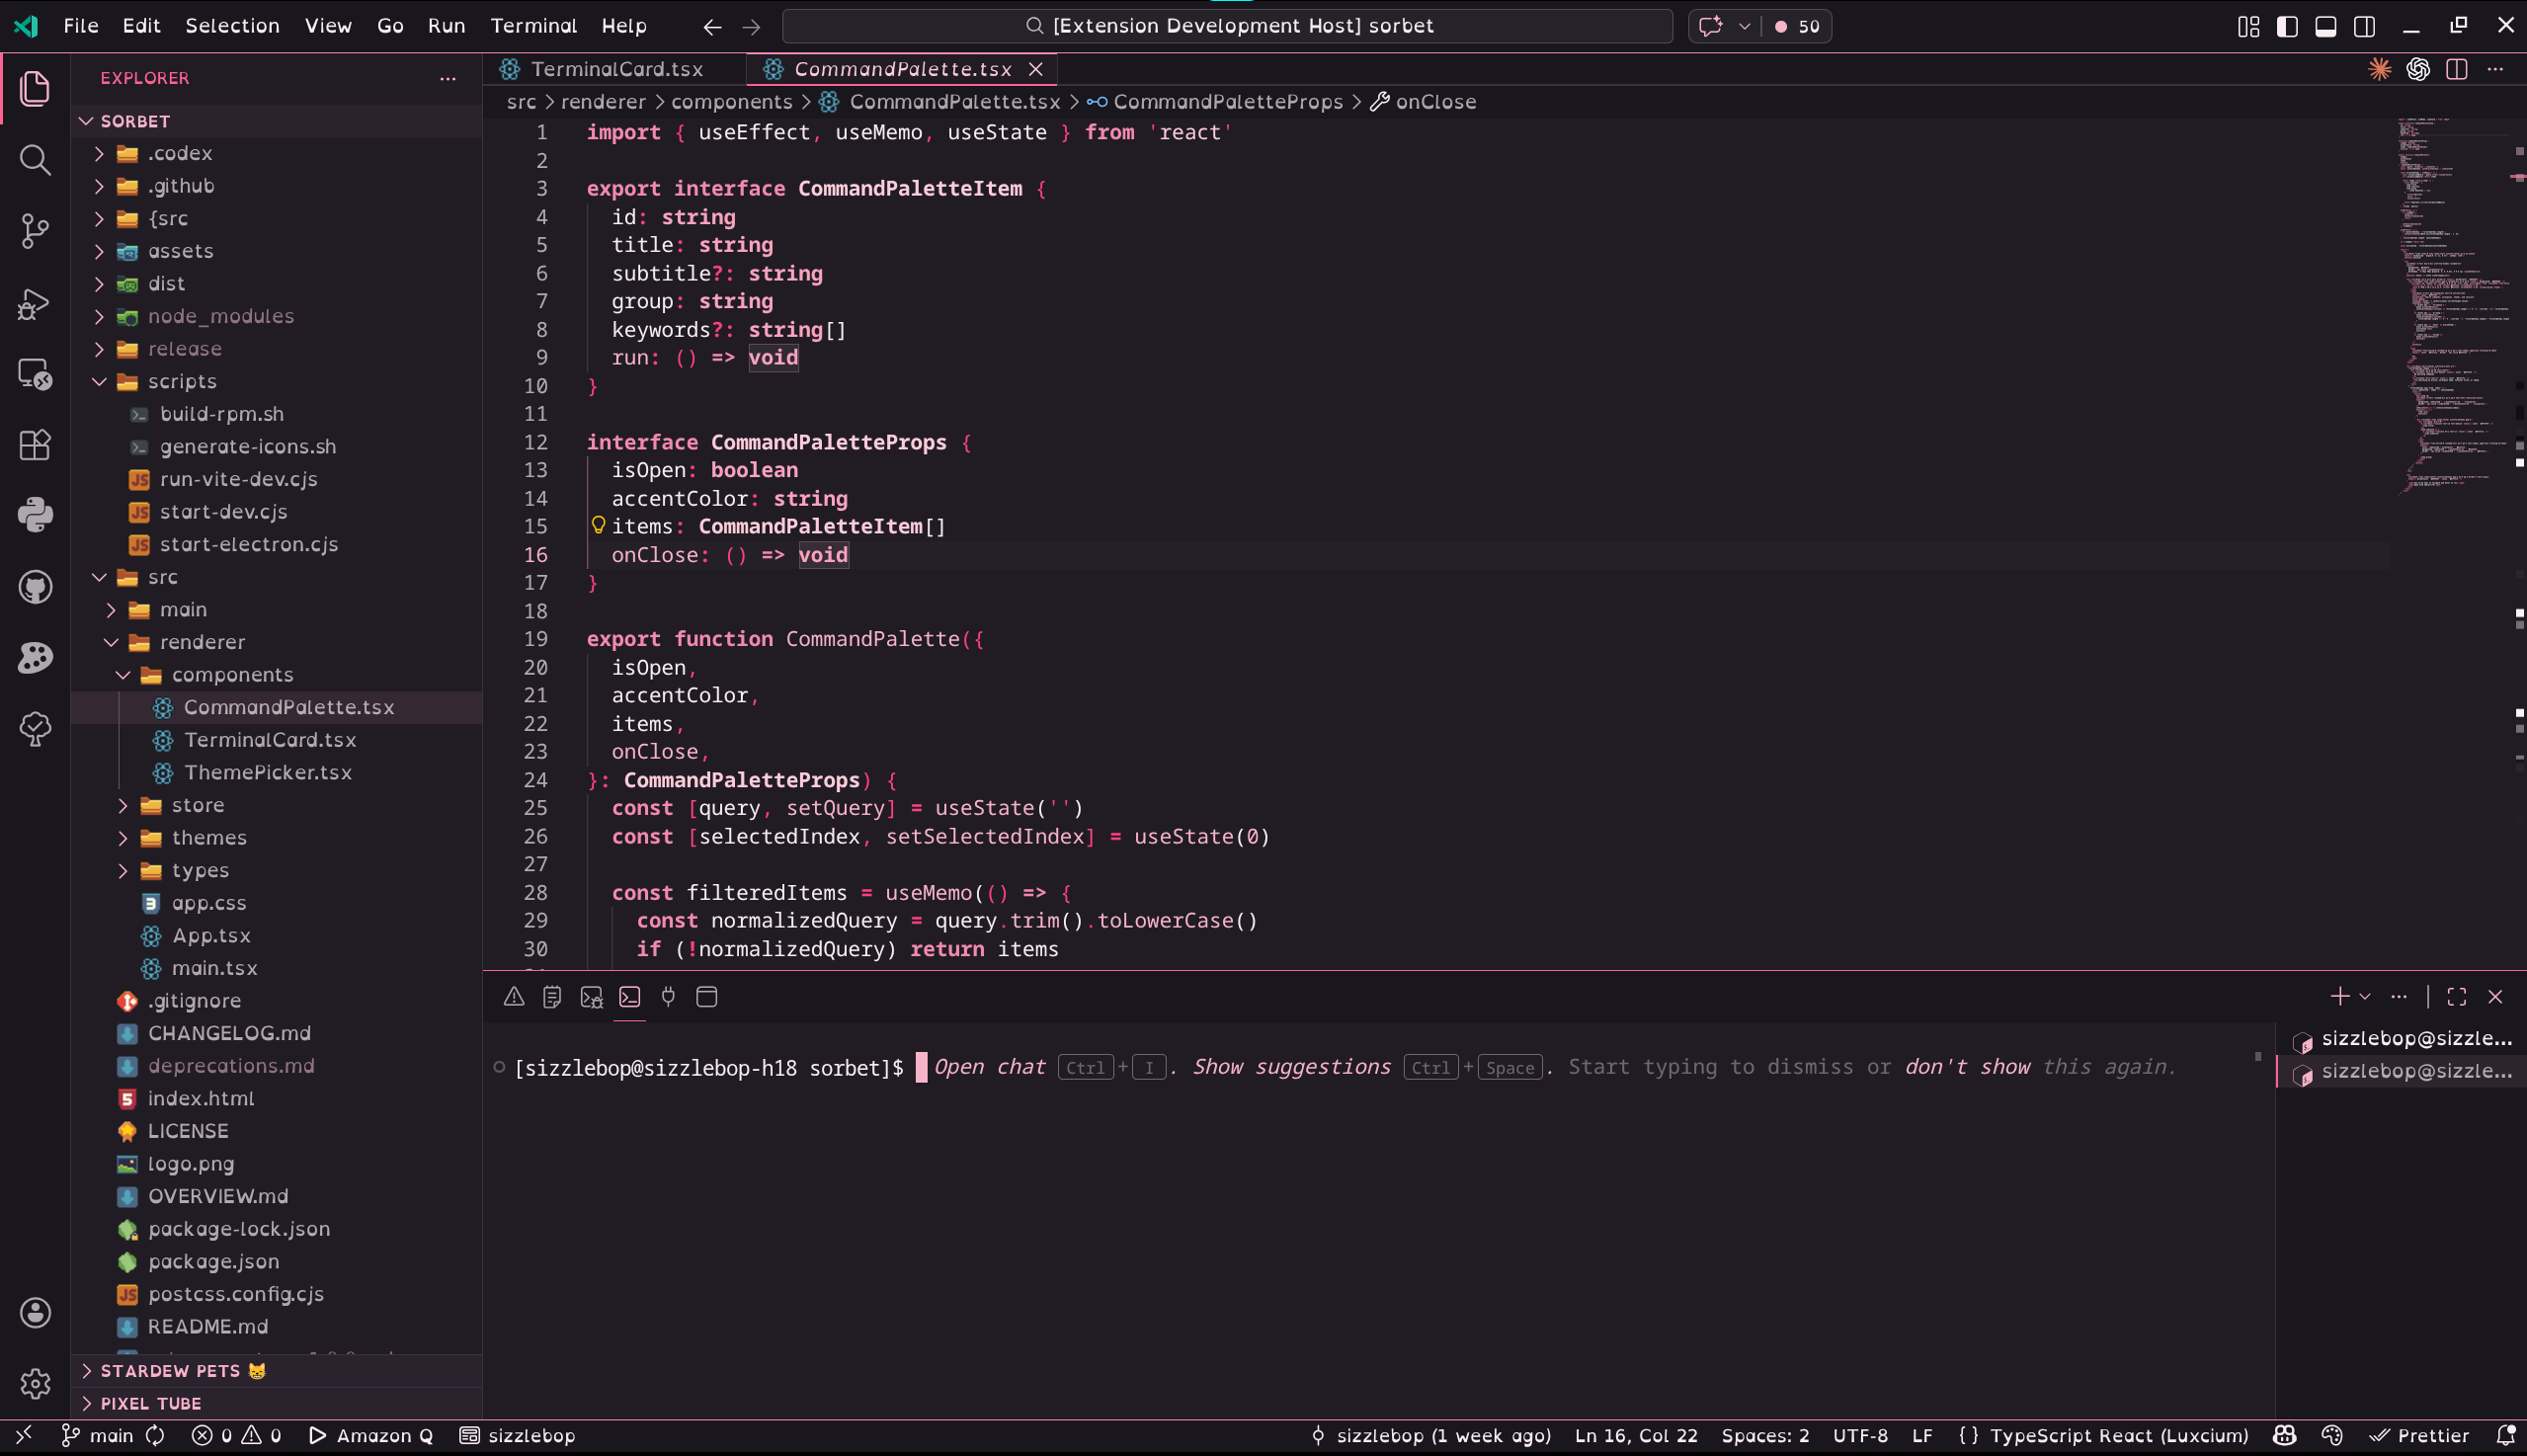Screen dimensions: 2527x1456
Task: Expand the STARDEW PETS section
Action: point(170,1370)
